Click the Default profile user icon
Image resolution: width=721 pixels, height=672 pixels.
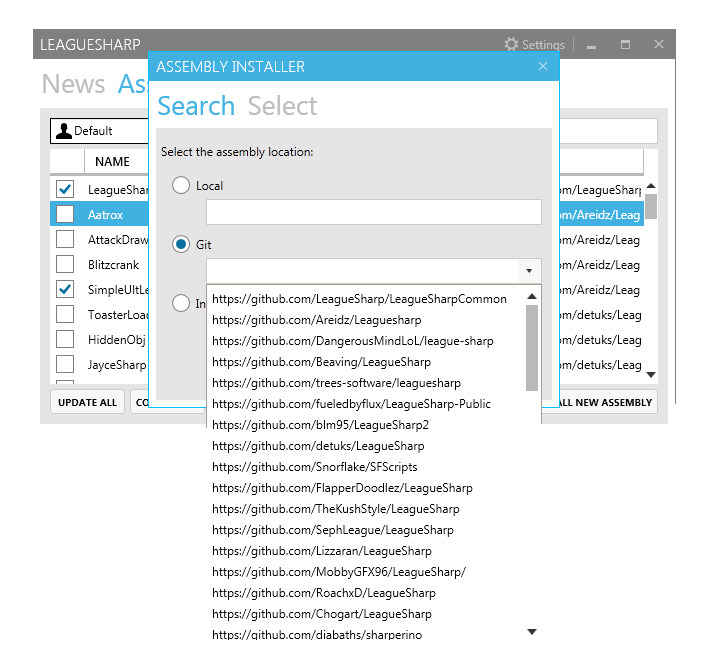63,131
